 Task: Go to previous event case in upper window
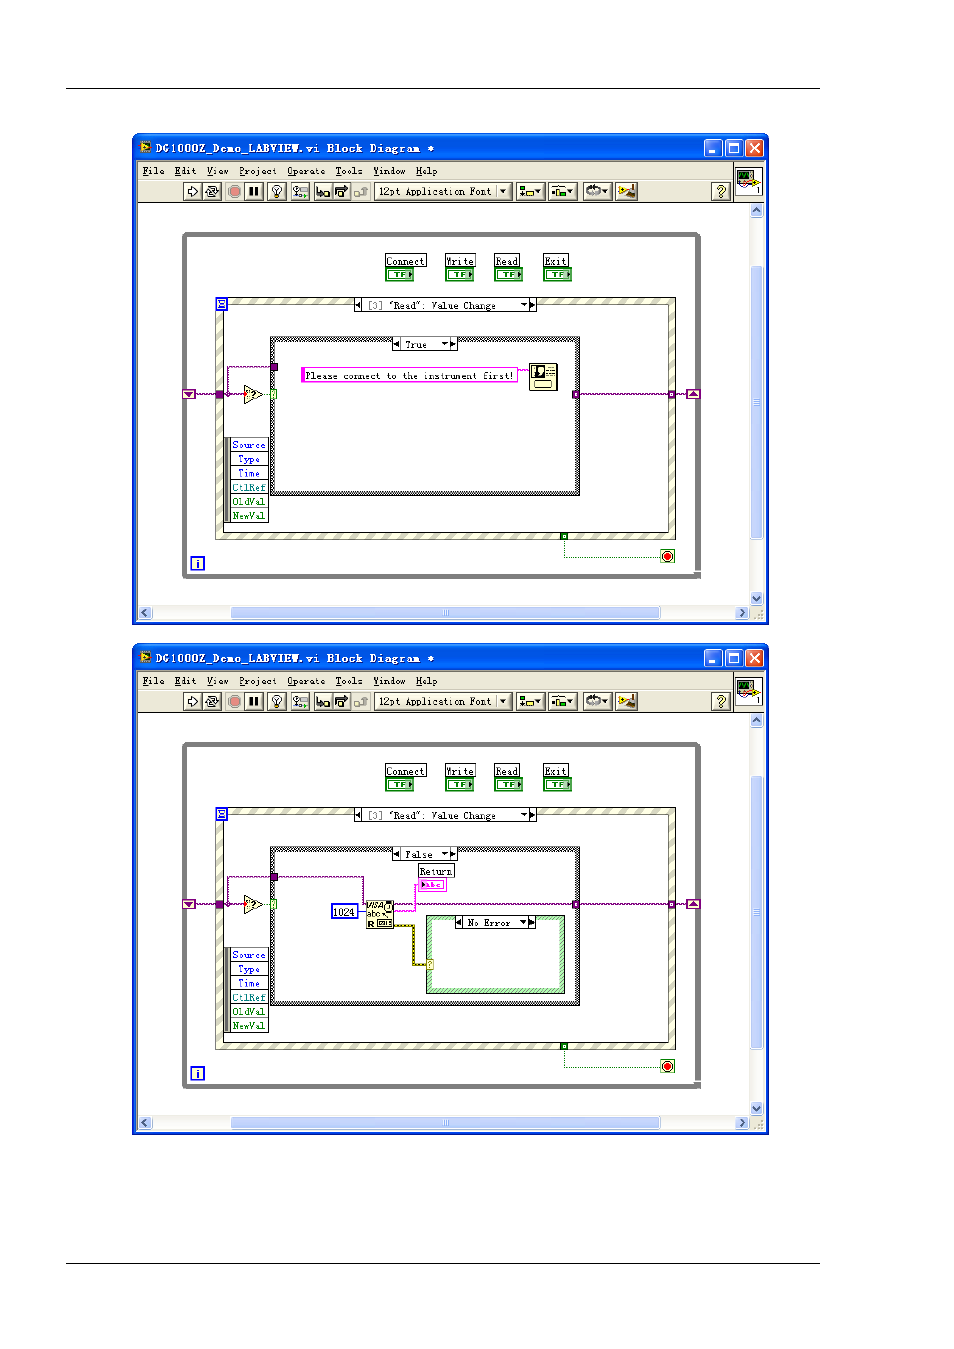[358, 305]
